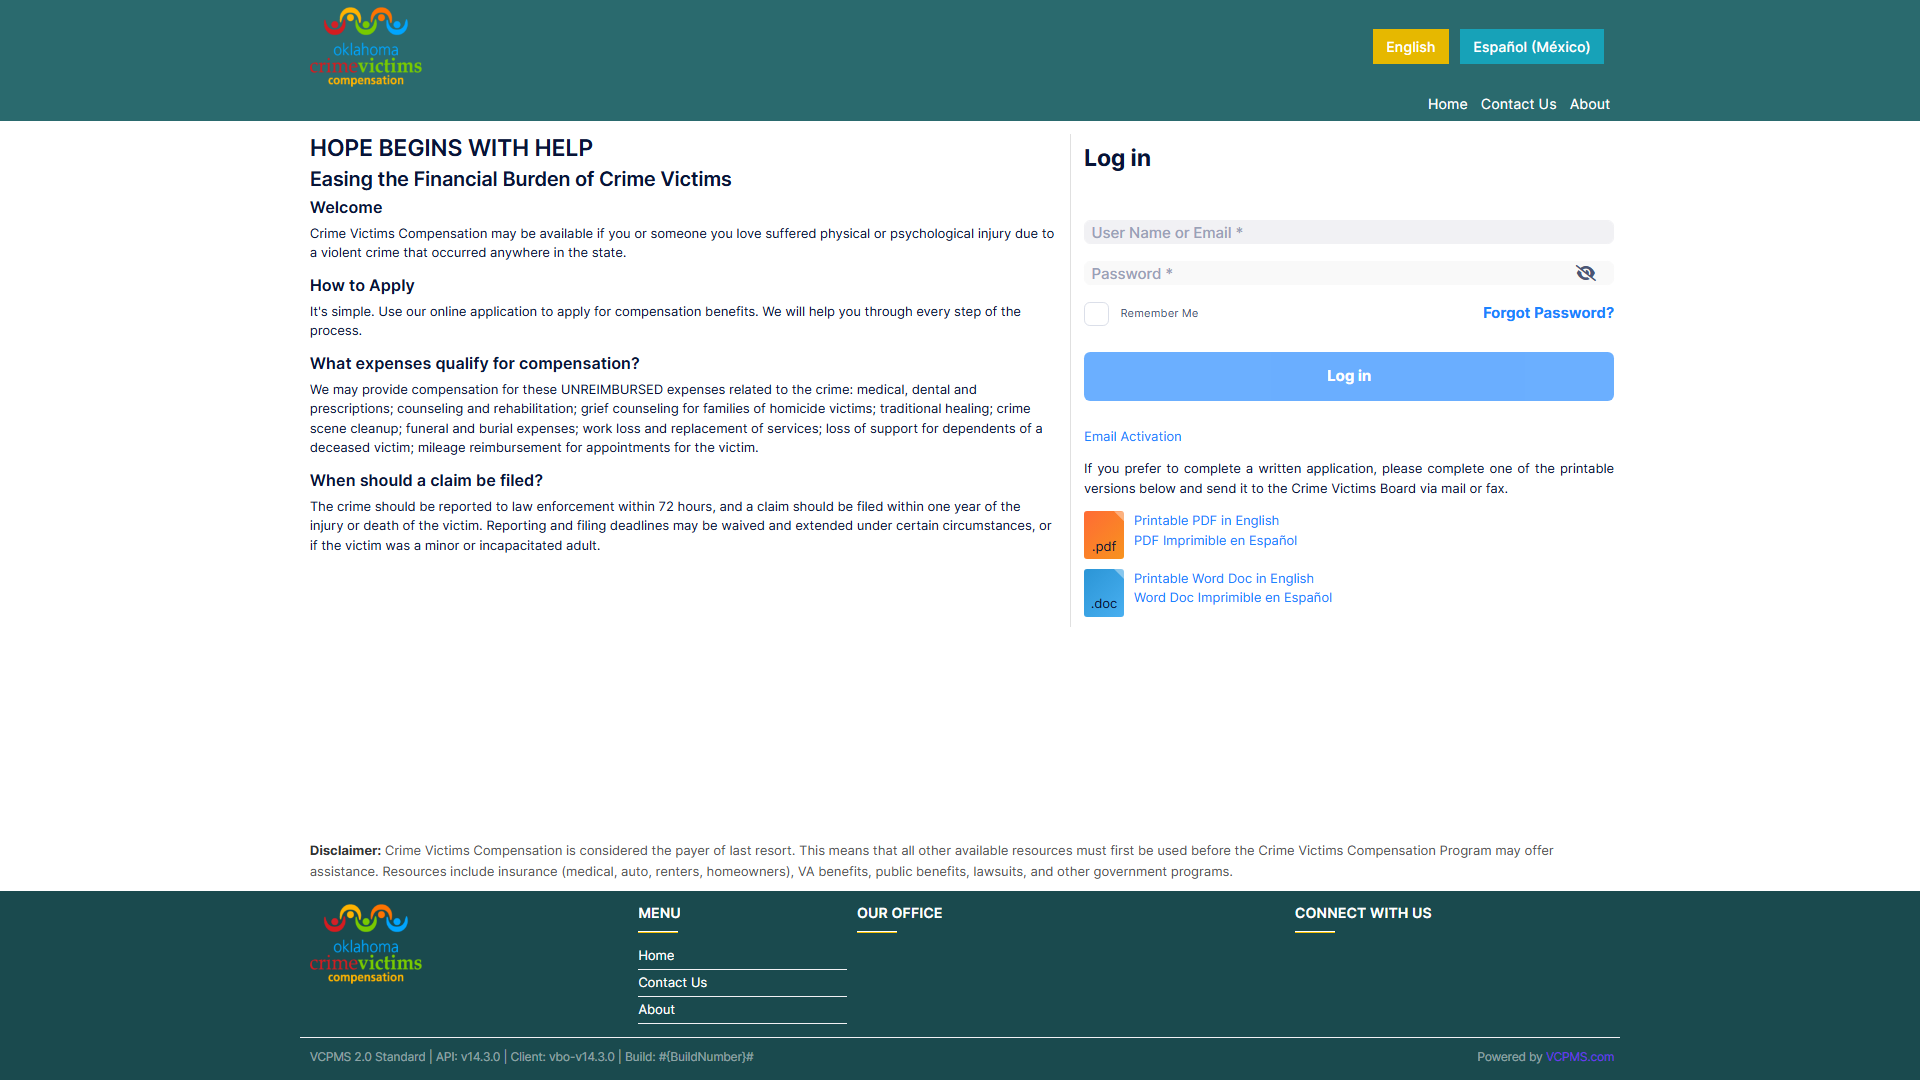Screen dimensions: 1920x1080
Task: Check the Remember Me checkbox
Action: (x=1096, y=313)
